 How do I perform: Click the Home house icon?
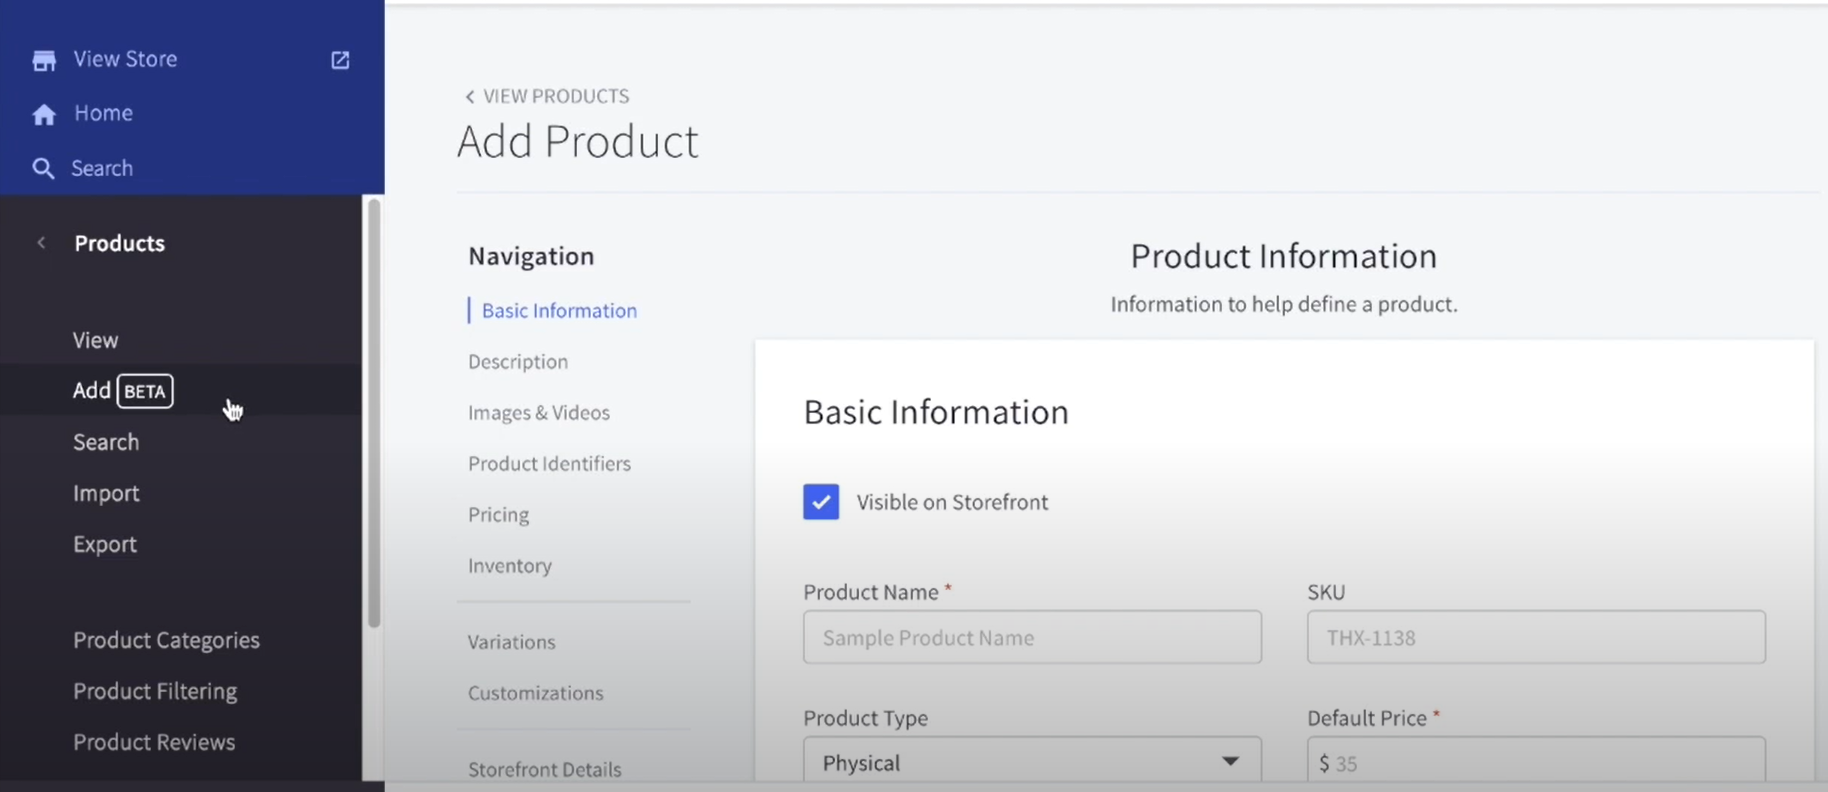(44, 114)
